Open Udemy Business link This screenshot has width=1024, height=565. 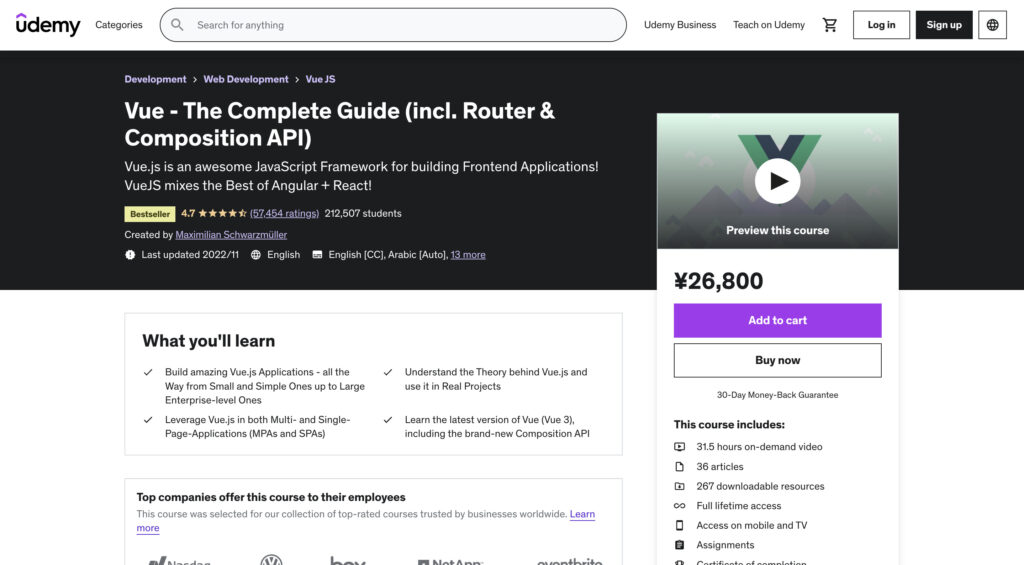click(680, 25)
